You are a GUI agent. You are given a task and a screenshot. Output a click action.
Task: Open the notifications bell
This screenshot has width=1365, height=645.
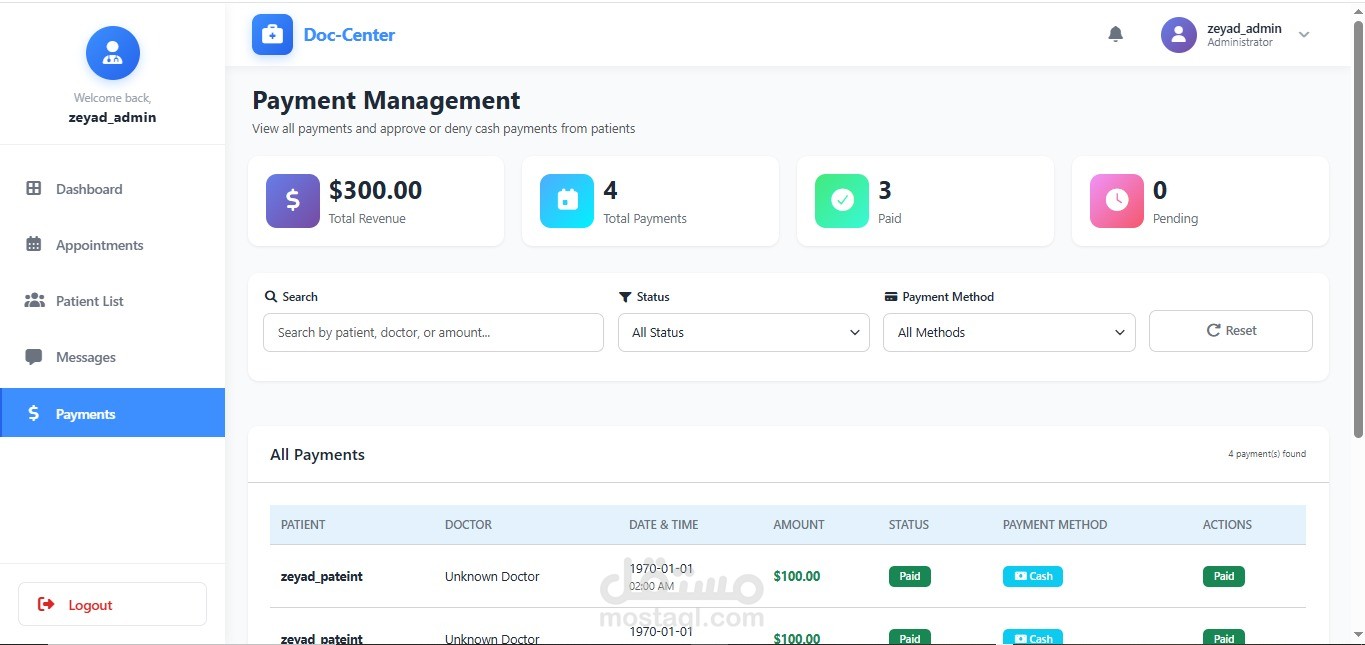[1116, 34]
